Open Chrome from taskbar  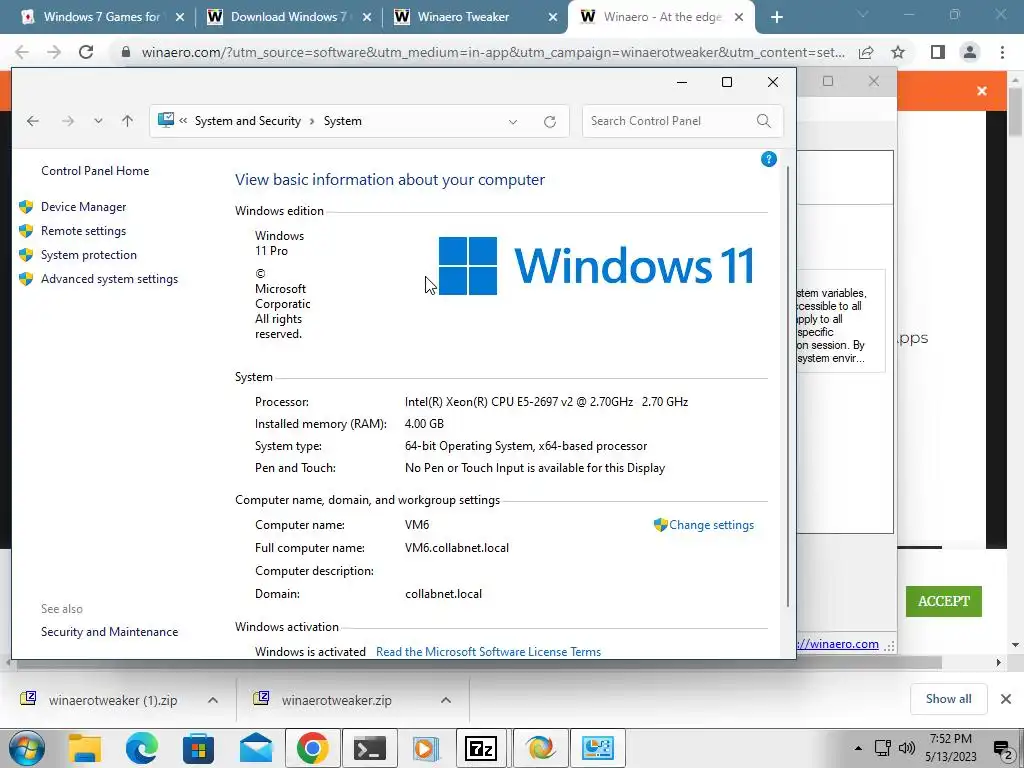(x=313, y=748)
